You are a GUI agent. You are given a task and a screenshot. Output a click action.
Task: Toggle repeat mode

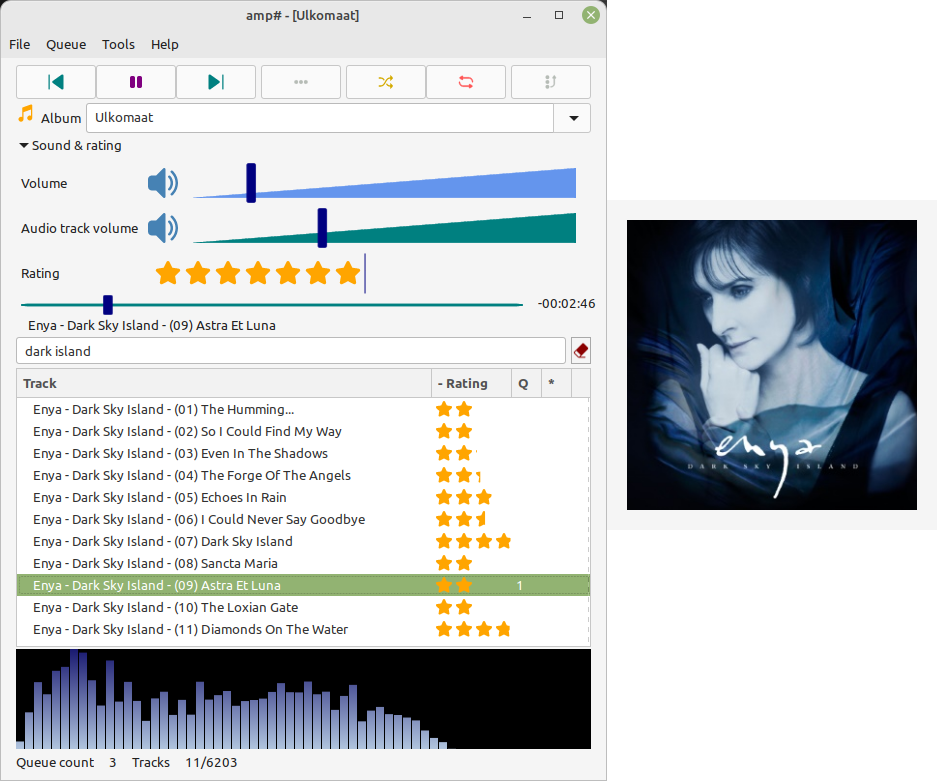pos(466,82)
